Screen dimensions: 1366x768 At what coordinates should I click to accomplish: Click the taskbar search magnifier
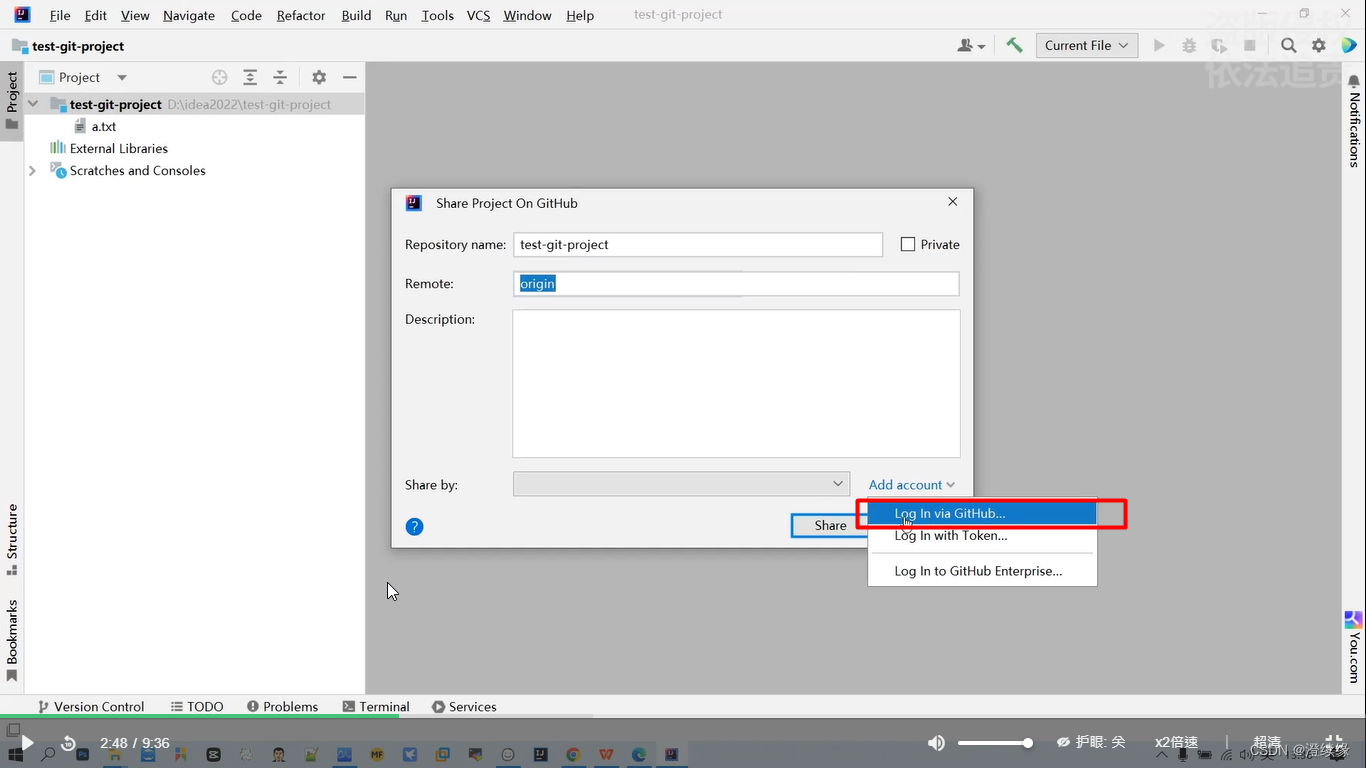coord(48,755)
